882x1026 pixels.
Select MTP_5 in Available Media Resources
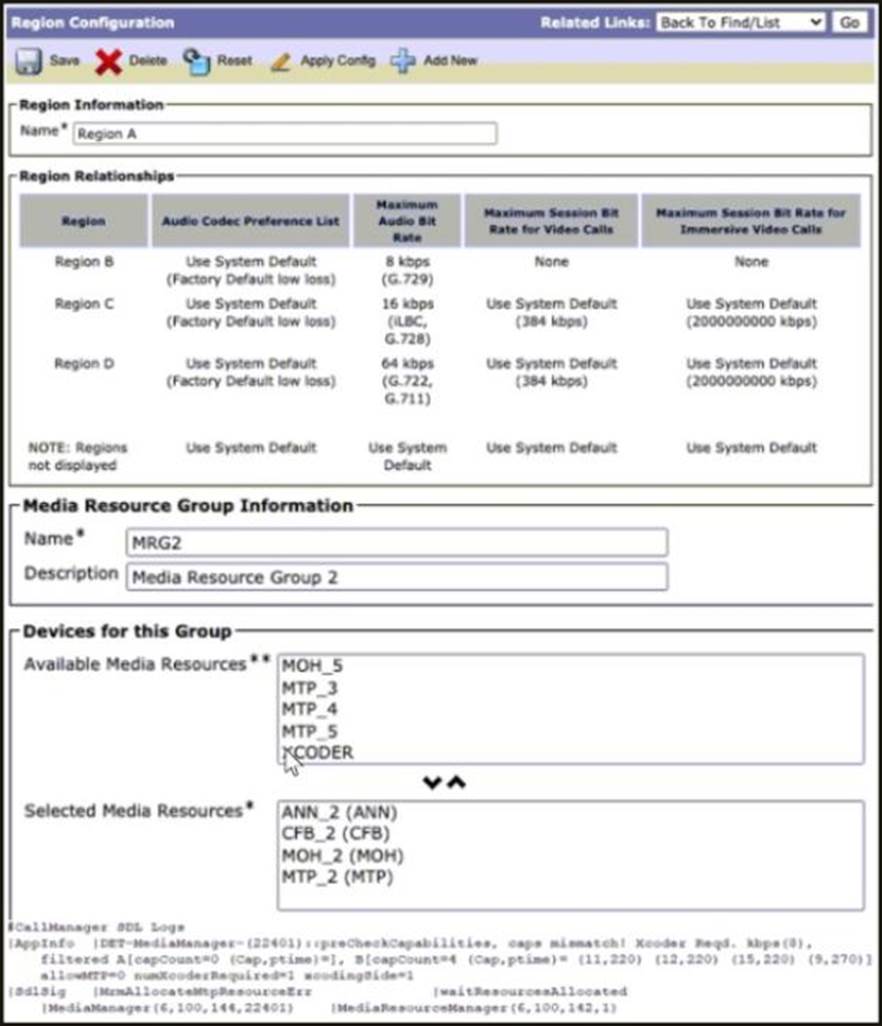point(309,731)
